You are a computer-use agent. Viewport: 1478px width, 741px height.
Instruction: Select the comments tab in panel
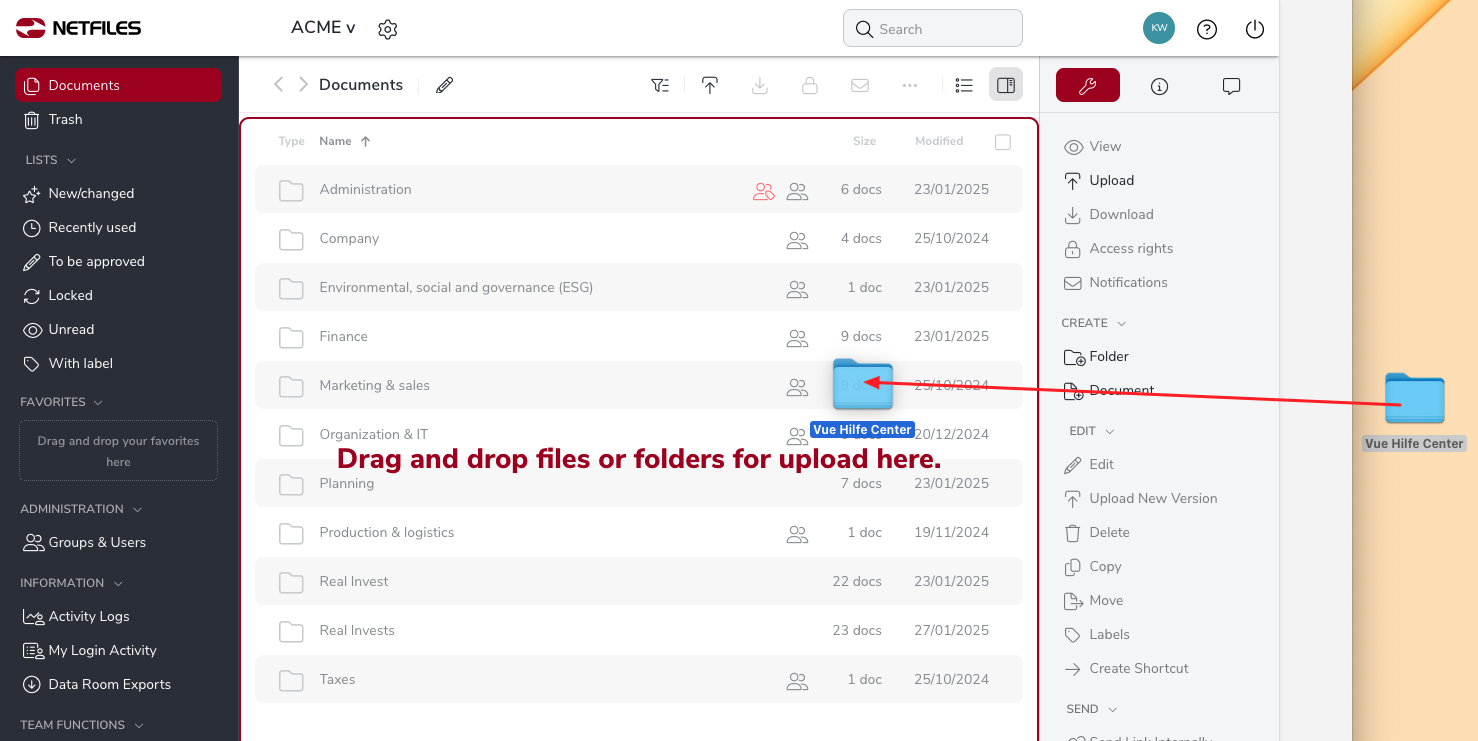click(1232, 86)
